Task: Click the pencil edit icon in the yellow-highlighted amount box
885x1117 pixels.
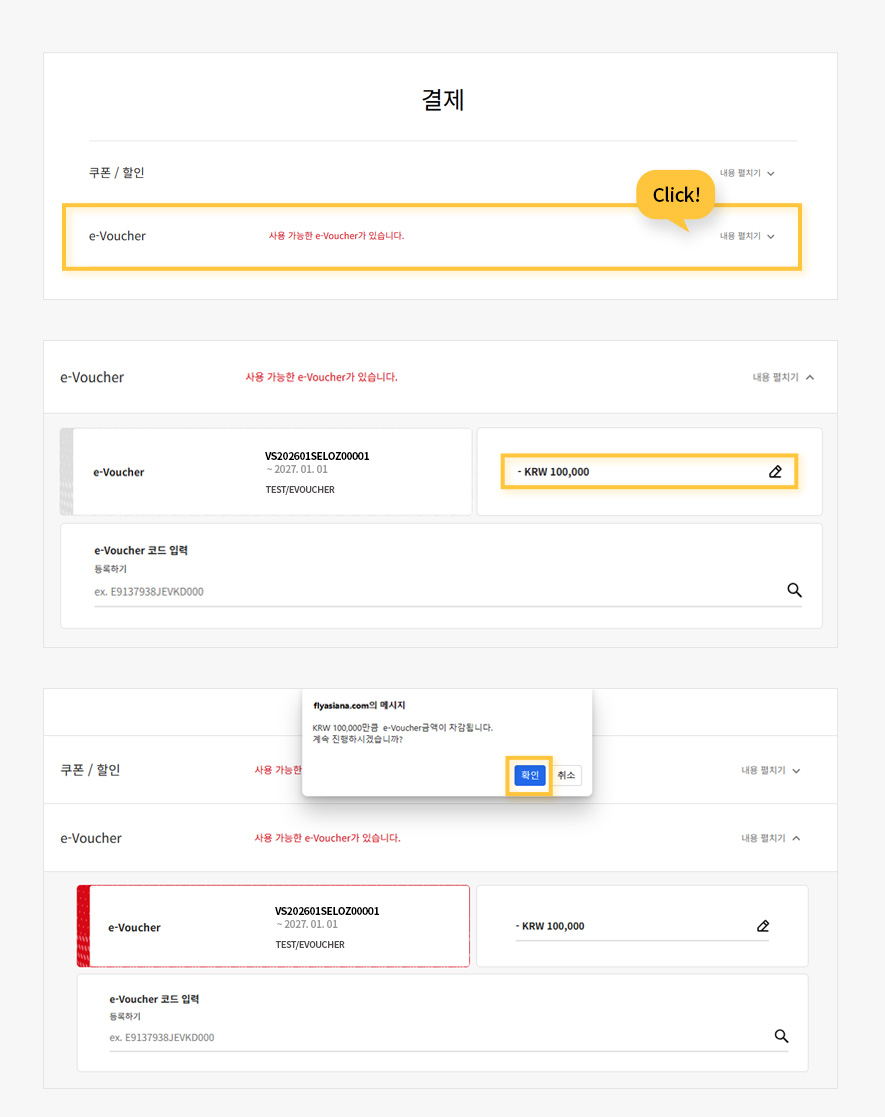Action: click(775, 471)
